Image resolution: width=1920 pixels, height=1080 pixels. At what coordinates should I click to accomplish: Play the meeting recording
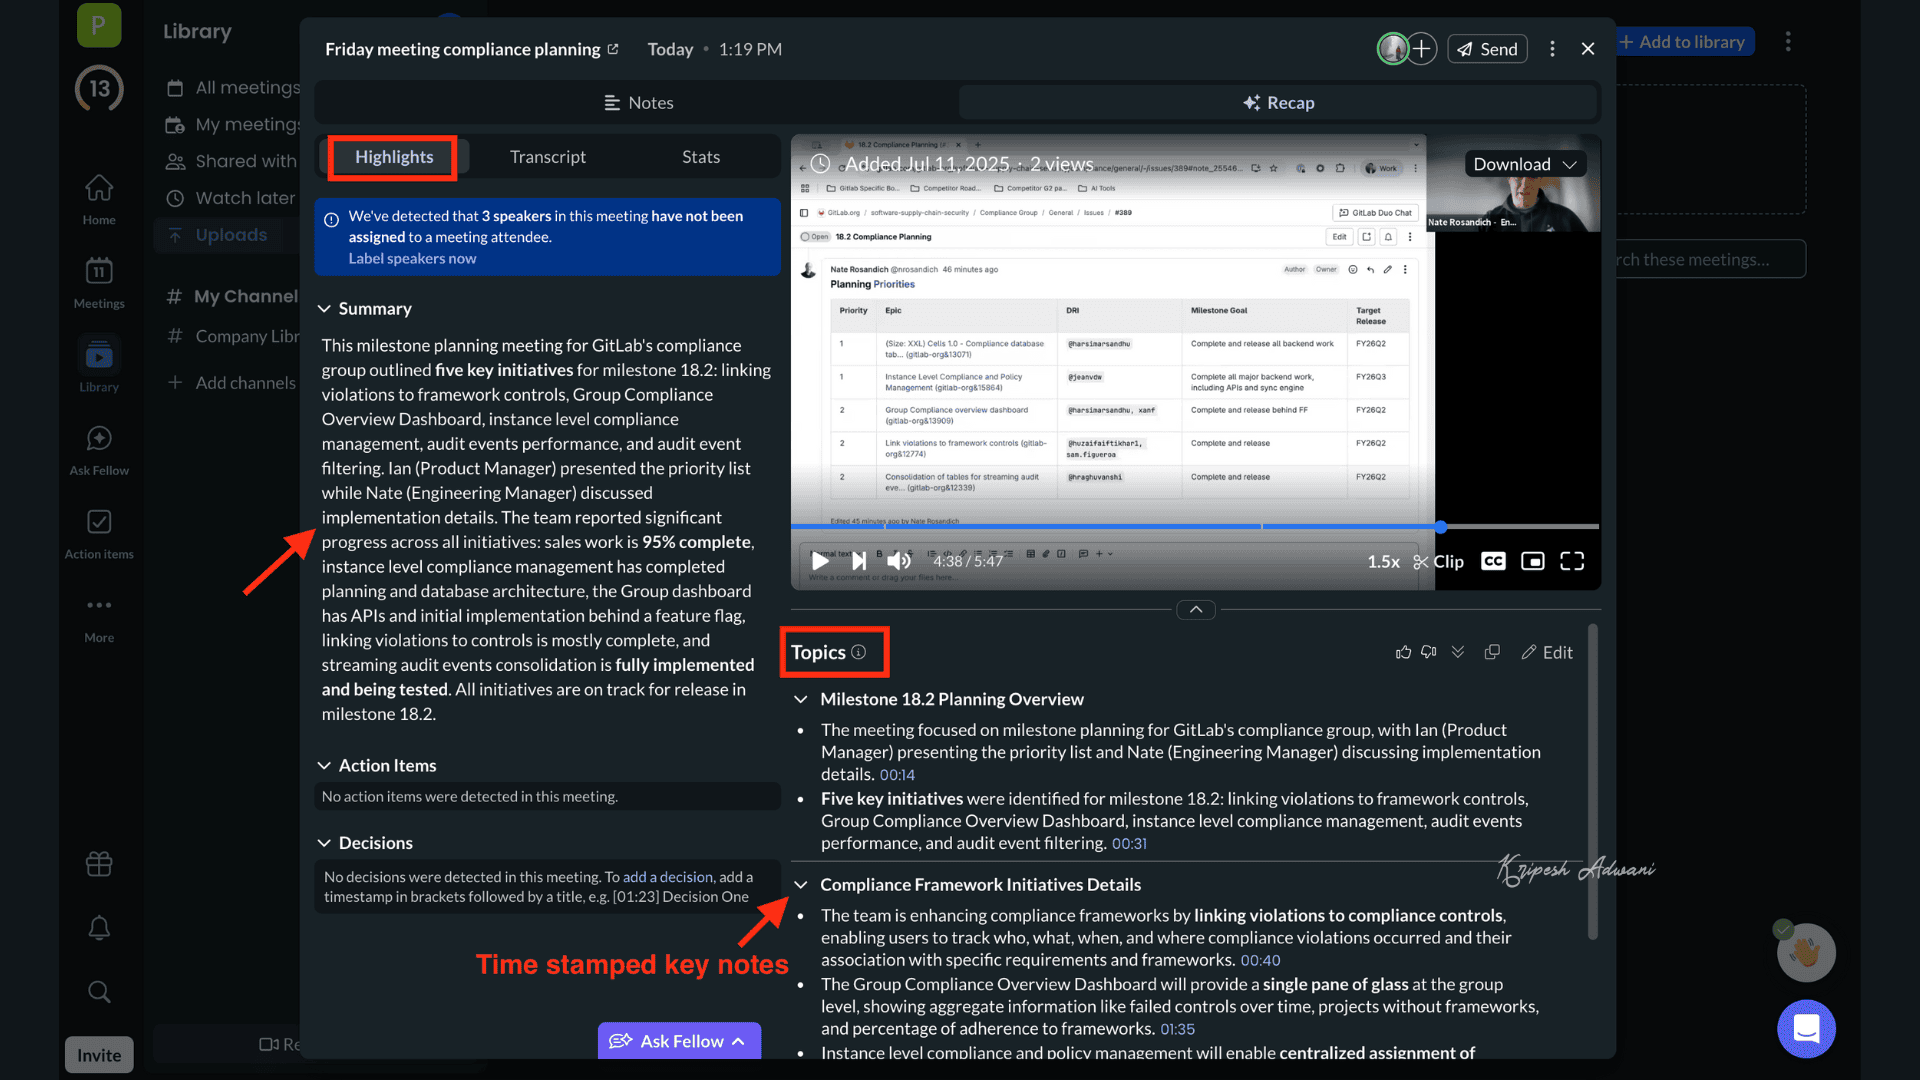[820, 561]
